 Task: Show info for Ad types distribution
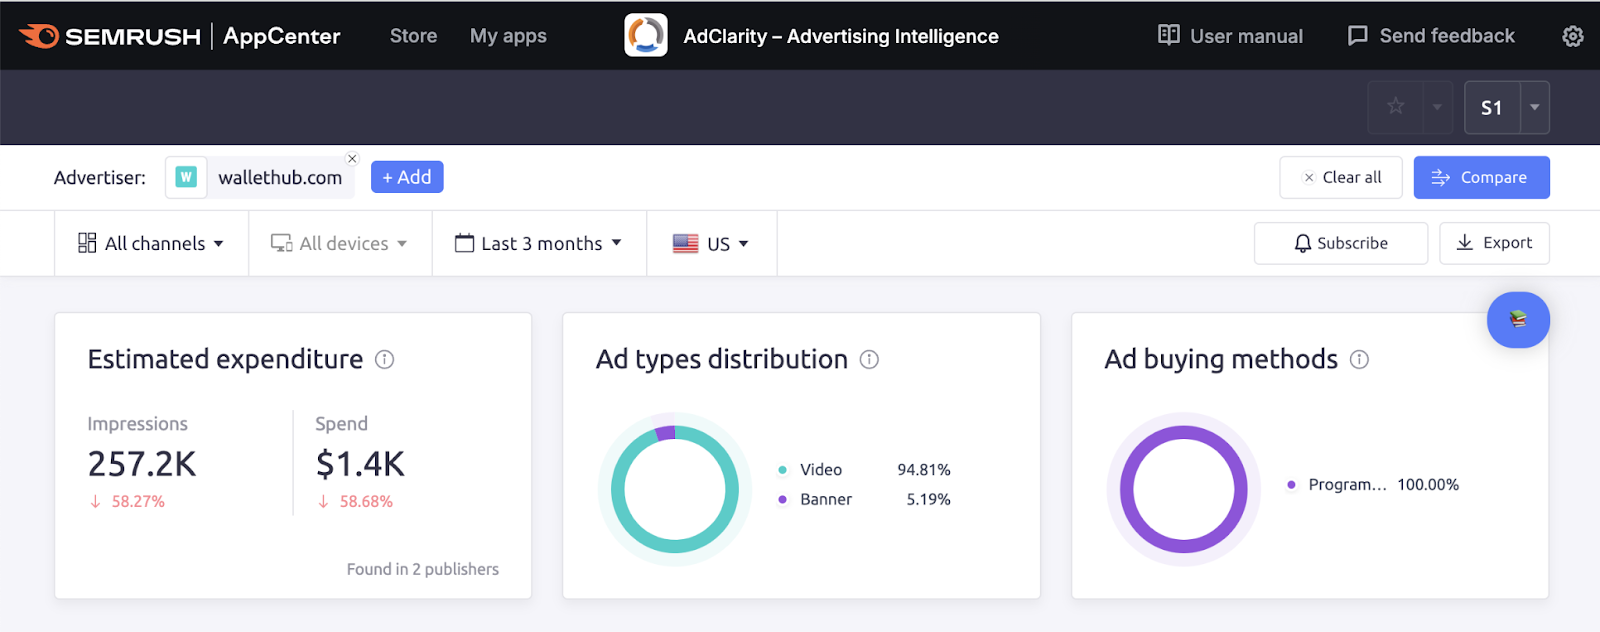click(x=869, y=360)
